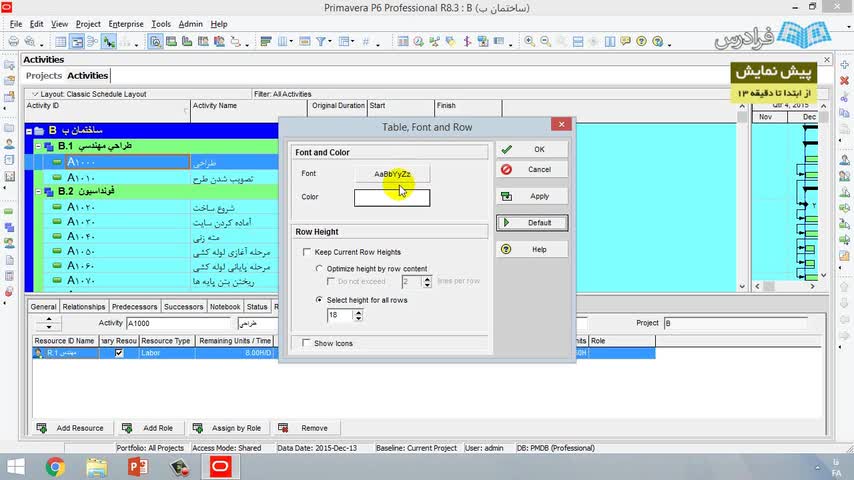Click the Assign by Role button
This screenshot has height=480, width=854.
pos(228,428)
